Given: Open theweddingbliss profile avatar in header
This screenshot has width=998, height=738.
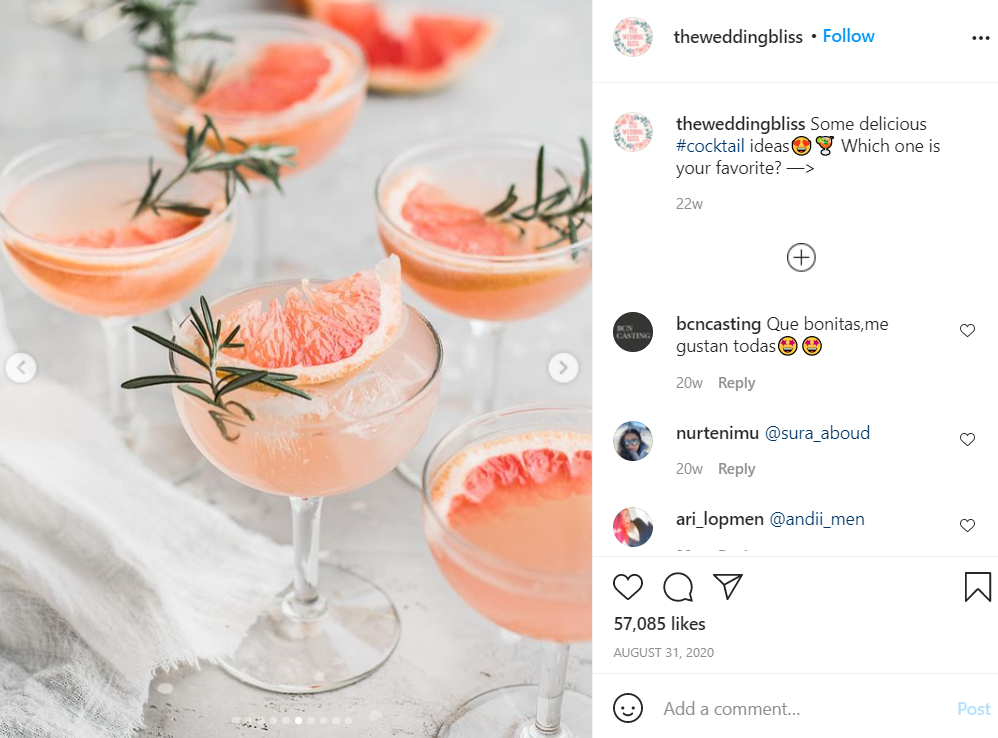Looking at the screenshot, I should tap(633, 37).
